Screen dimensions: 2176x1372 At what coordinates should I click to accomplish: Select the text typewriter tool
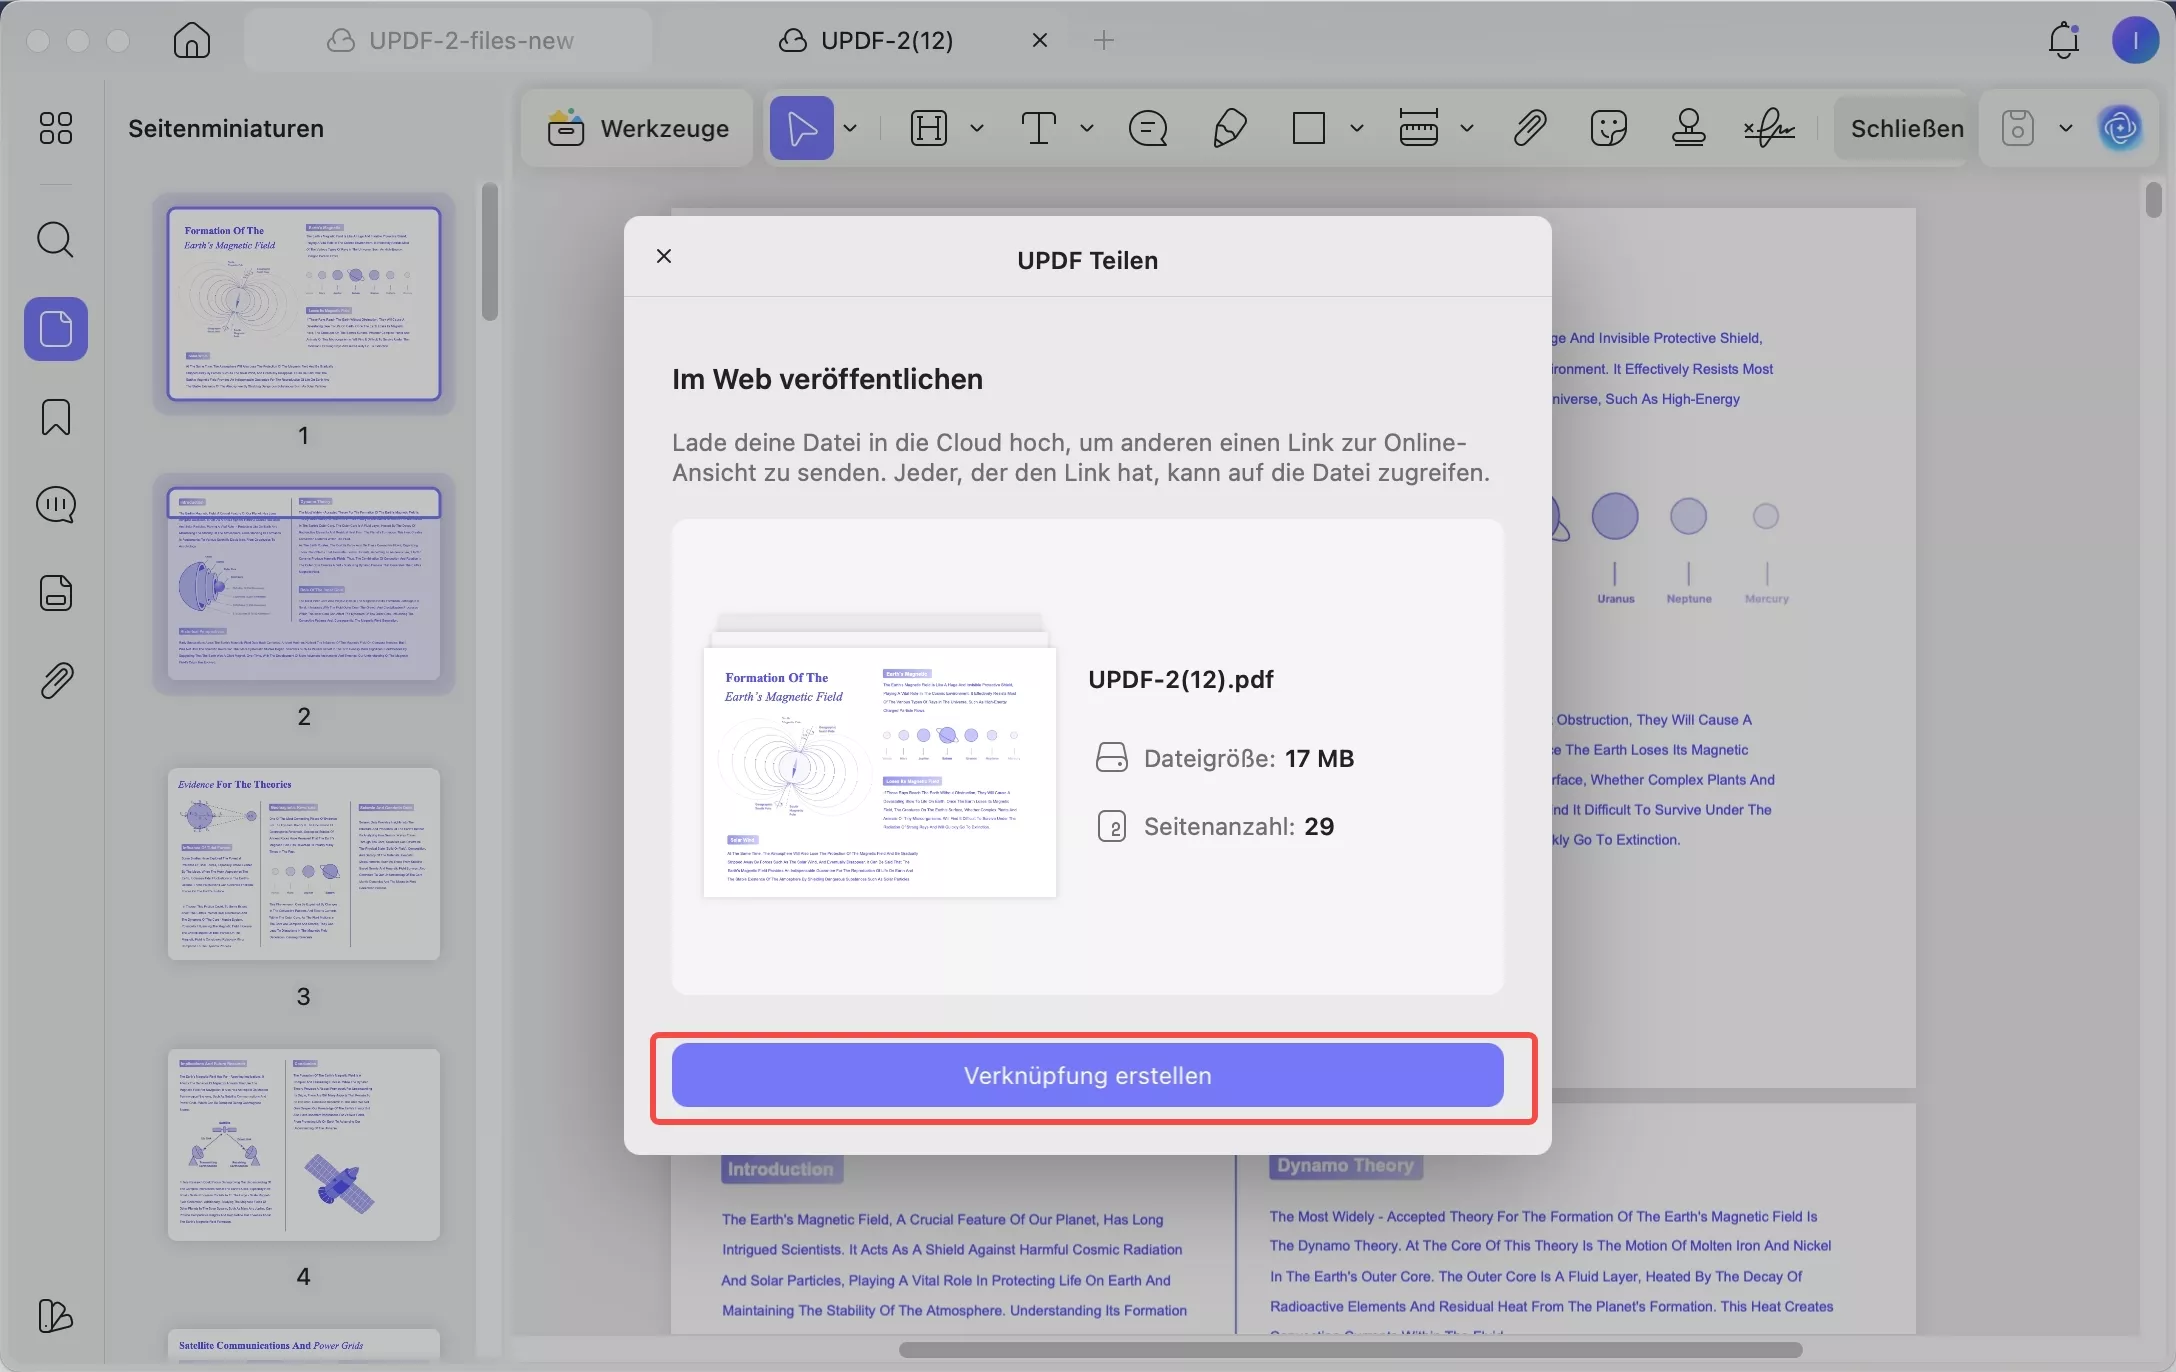1039,128
